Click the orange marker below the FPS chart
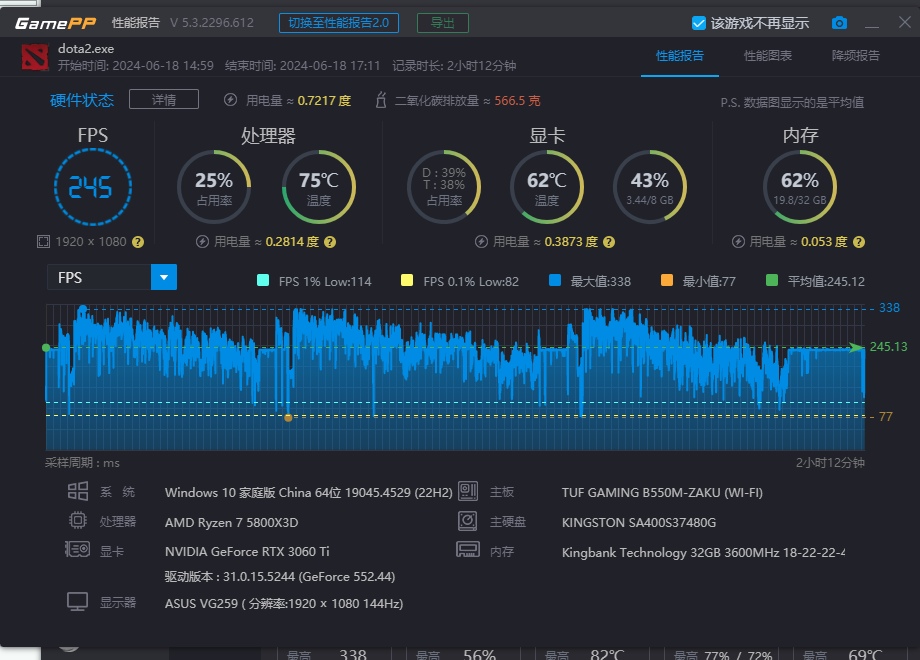 [289, 418]
